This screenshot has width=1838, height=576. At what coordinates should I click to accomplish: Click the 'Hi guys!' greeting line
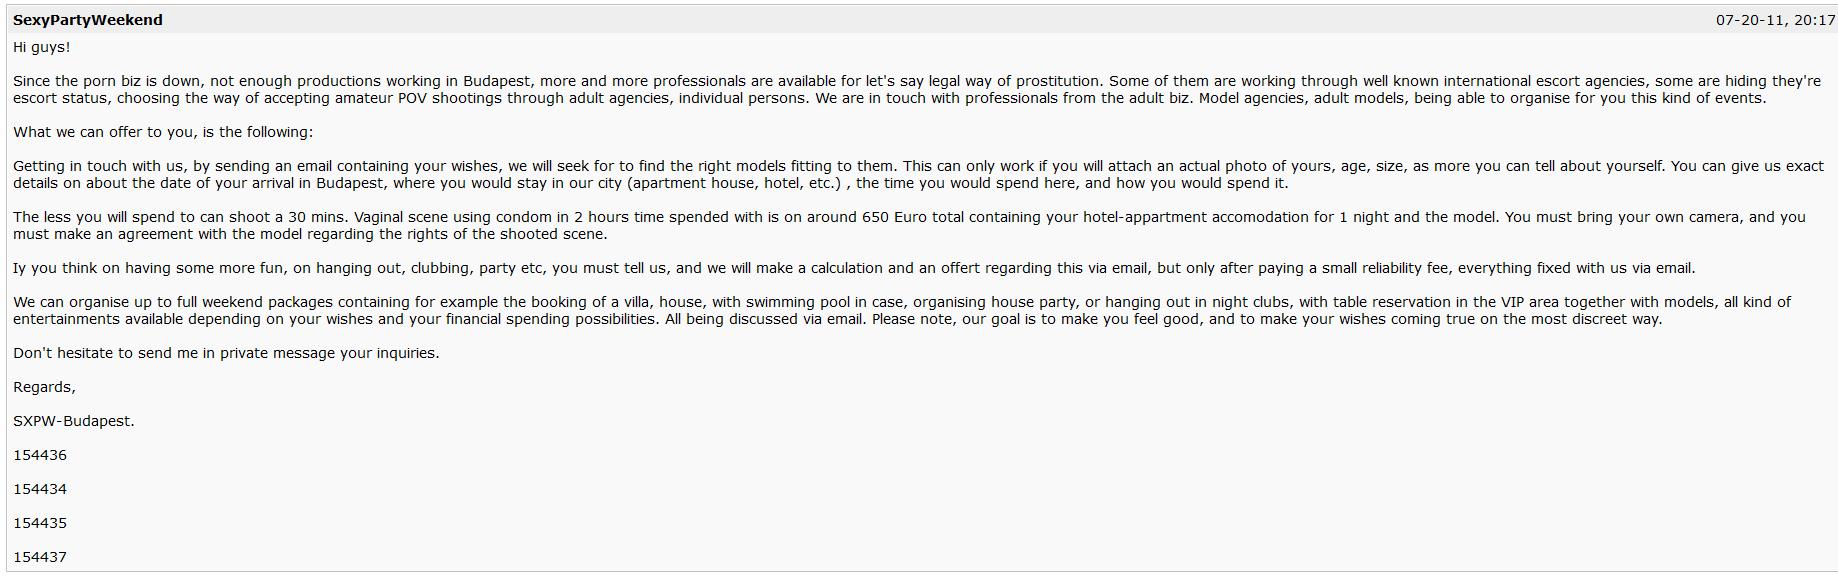[x=42, y=47]
